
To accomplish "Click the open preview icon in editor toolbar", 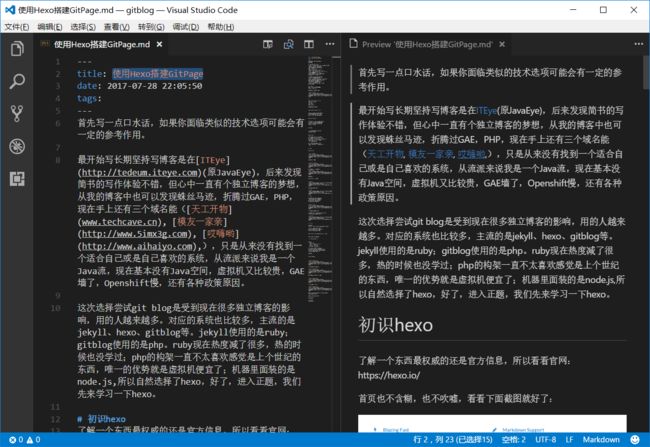I will click(268, 44).
